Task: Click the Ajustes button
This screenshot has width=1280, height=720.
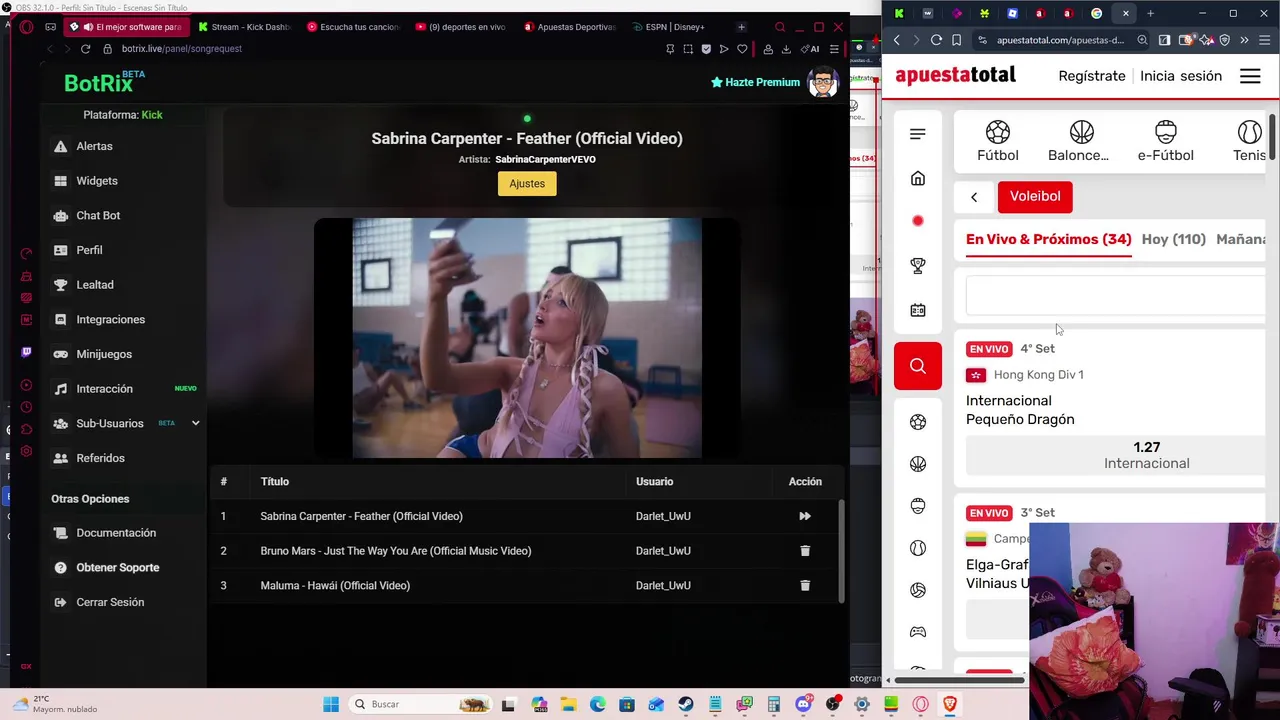Action: 527,184
